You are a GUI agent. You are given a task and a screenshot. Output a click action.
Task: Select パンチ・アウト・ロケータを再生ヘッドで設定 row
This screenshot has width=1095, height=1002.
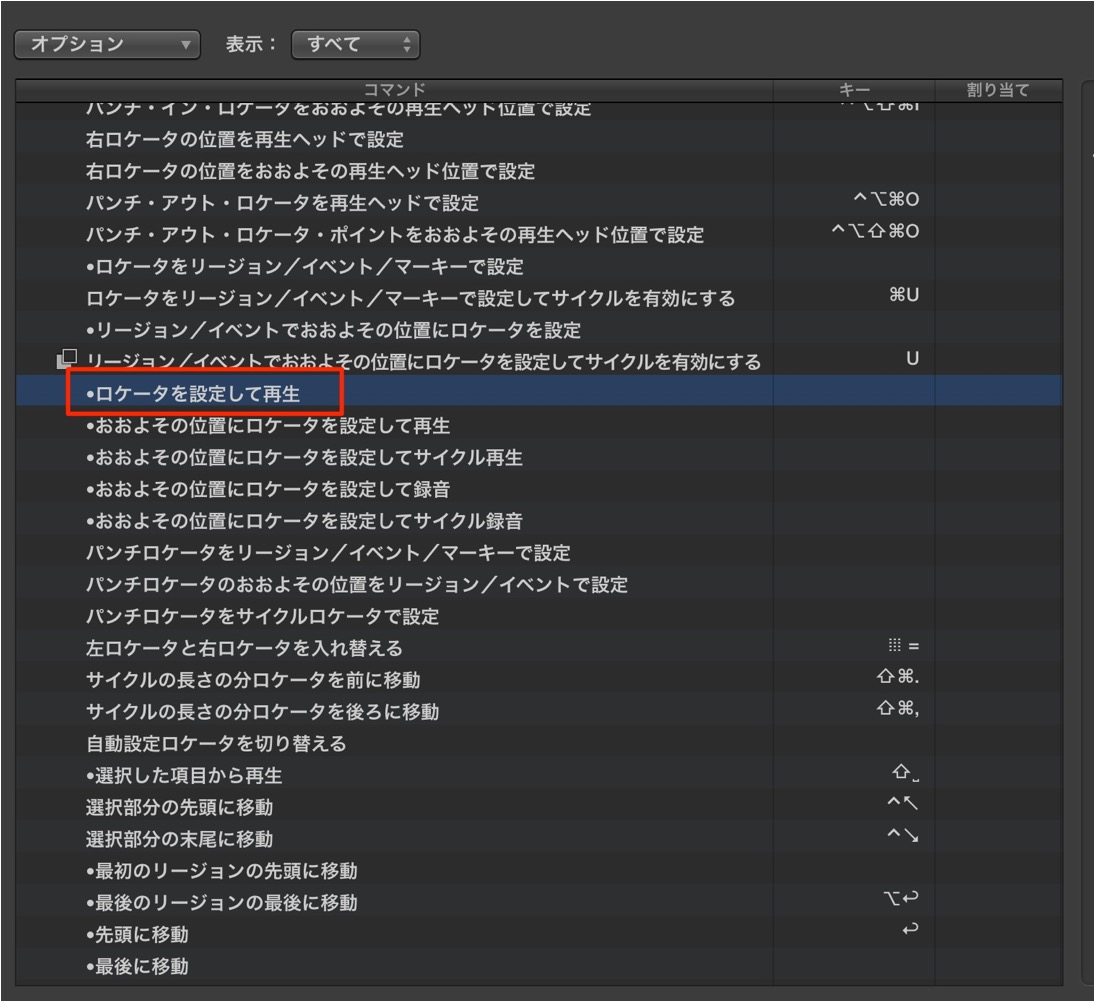tap(539, 203)
